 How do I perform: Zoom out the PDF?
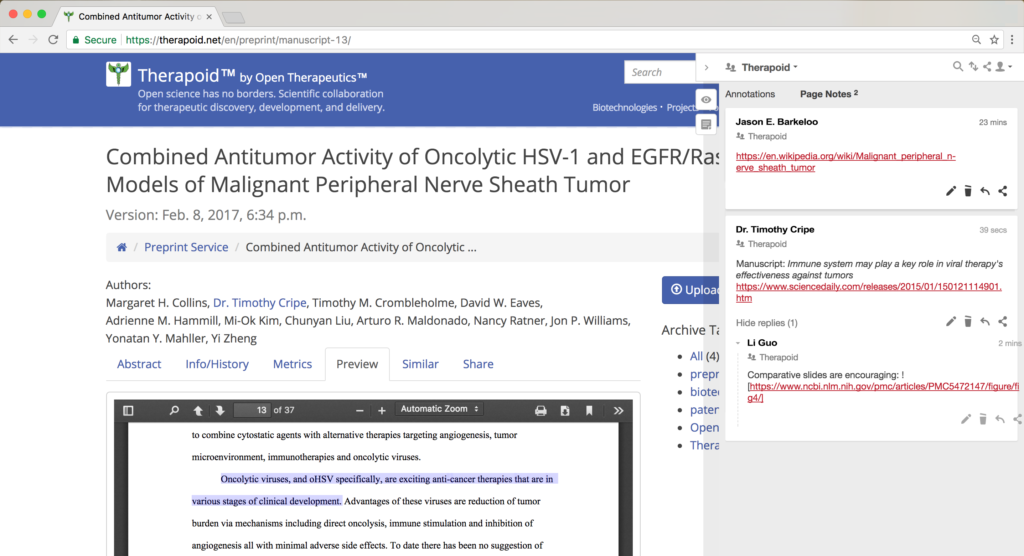[359, 410]
